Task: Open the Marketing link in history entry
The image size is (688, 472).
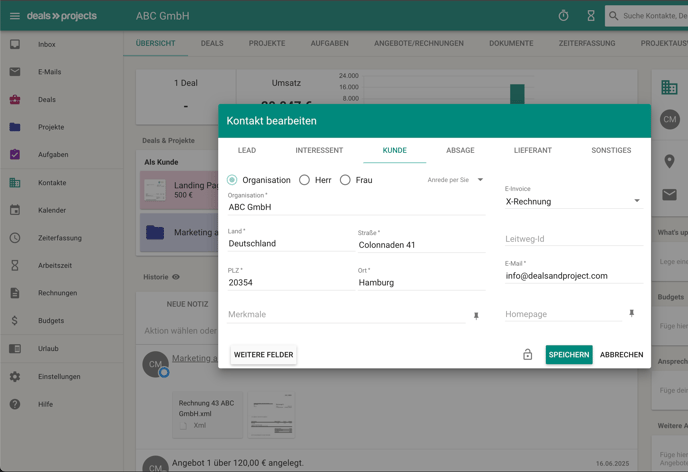Action: click(x=194, y=358)
